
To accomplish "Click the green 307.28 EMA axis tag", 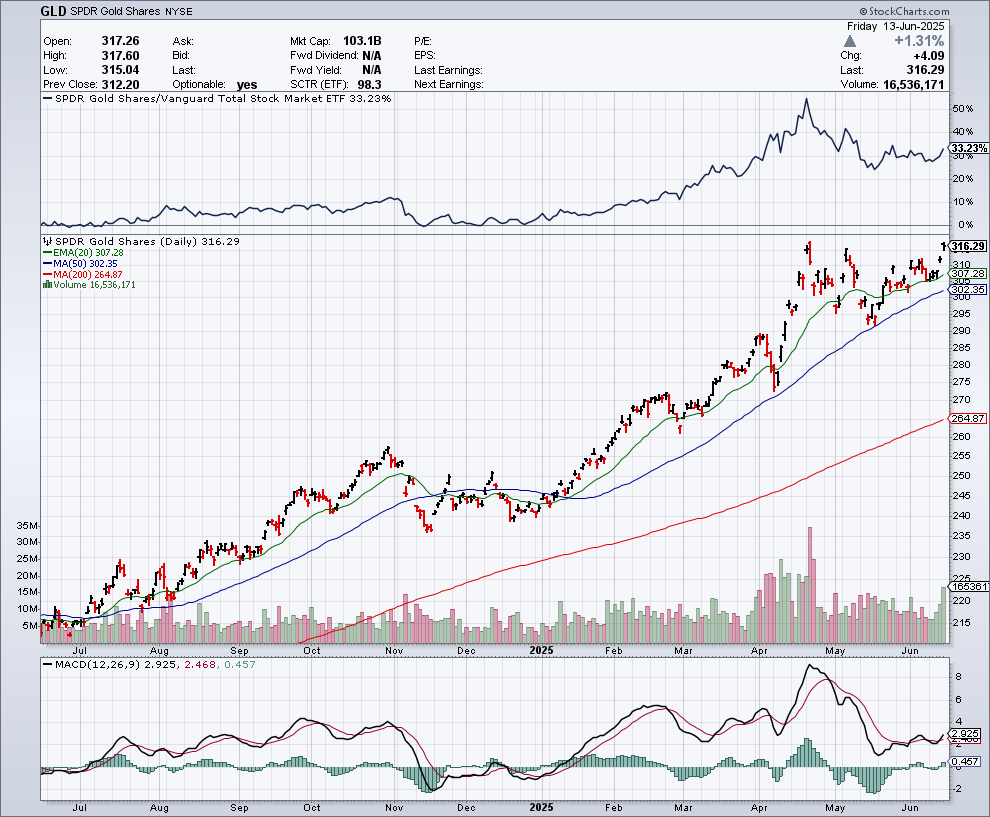I will 969,273.
